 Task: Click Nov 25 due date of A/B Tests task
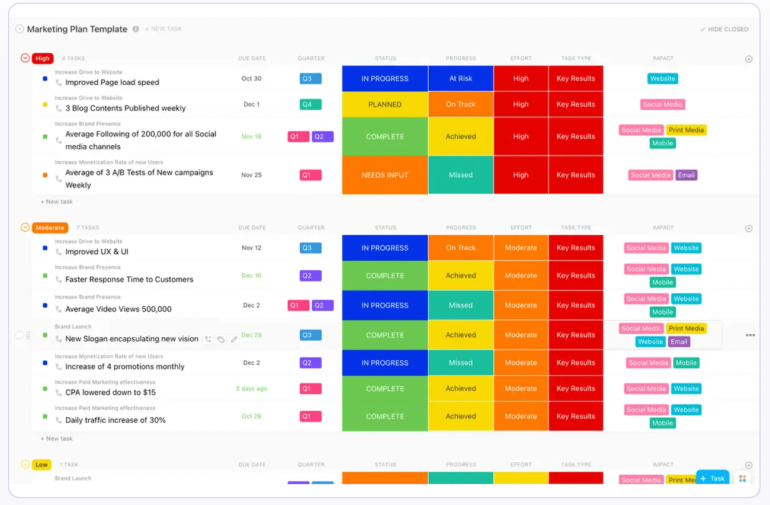(251, 175)
